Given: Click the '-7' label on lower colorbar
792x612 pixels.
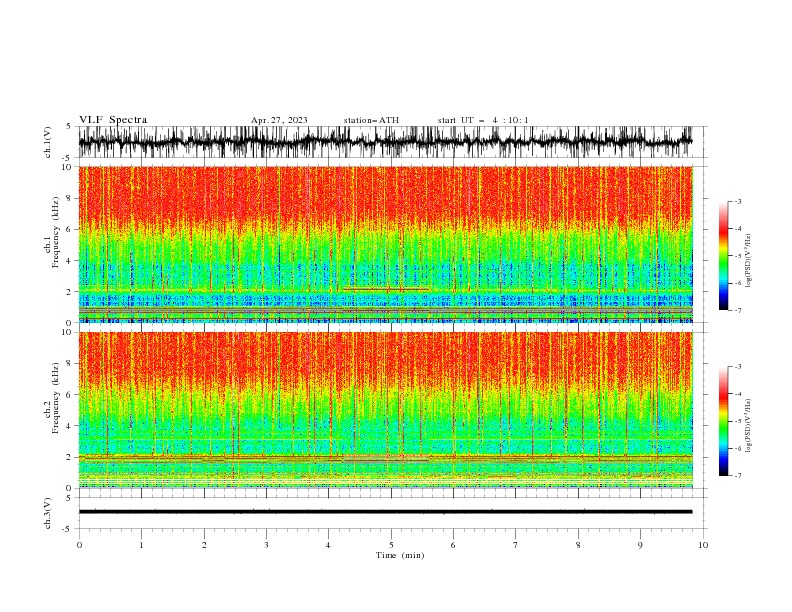Looking at the screenshot, I should [x=737, y=476].
